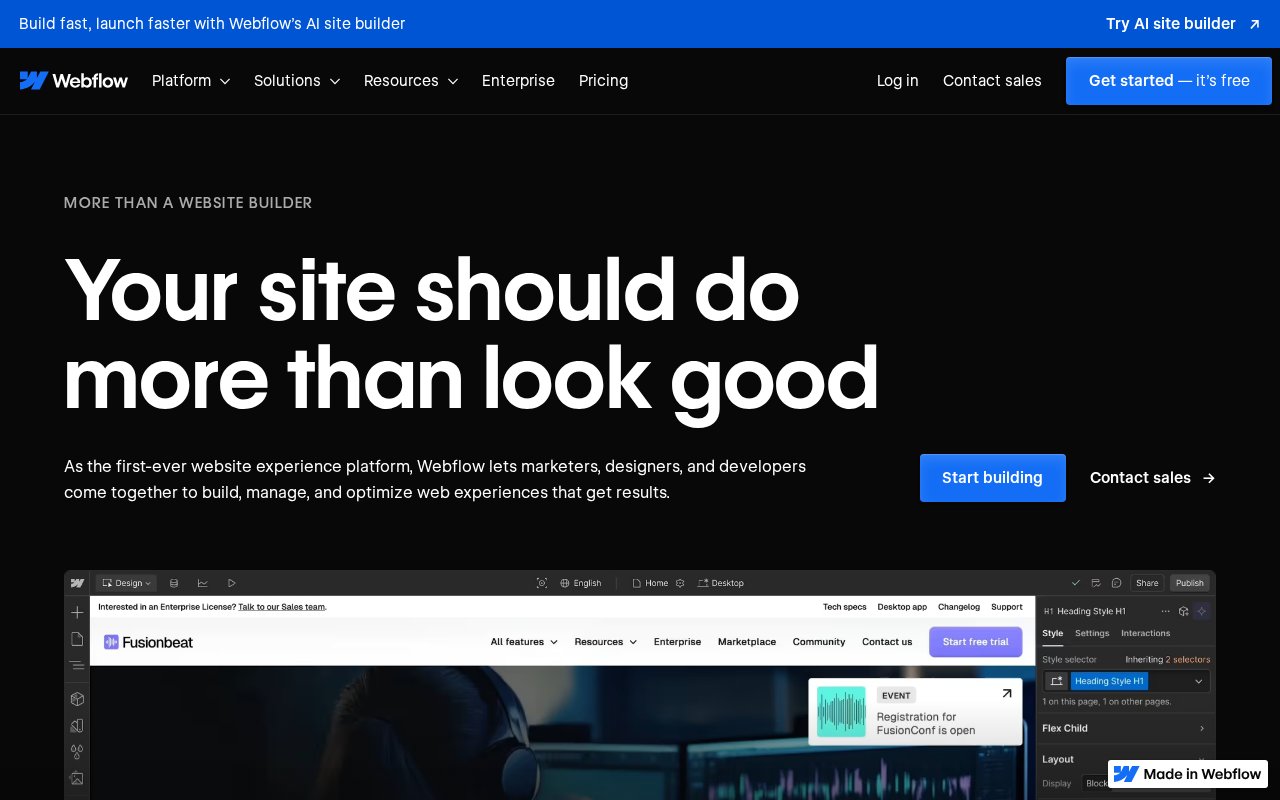Open the Home page selector in designer
This screenshot has height=800, width=1280.
pos(650,583)
